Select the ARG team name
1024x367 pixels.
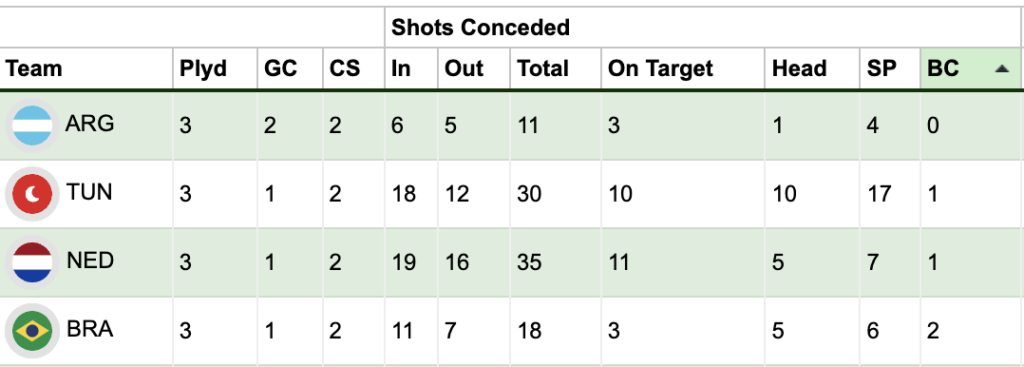click(89, 123)
